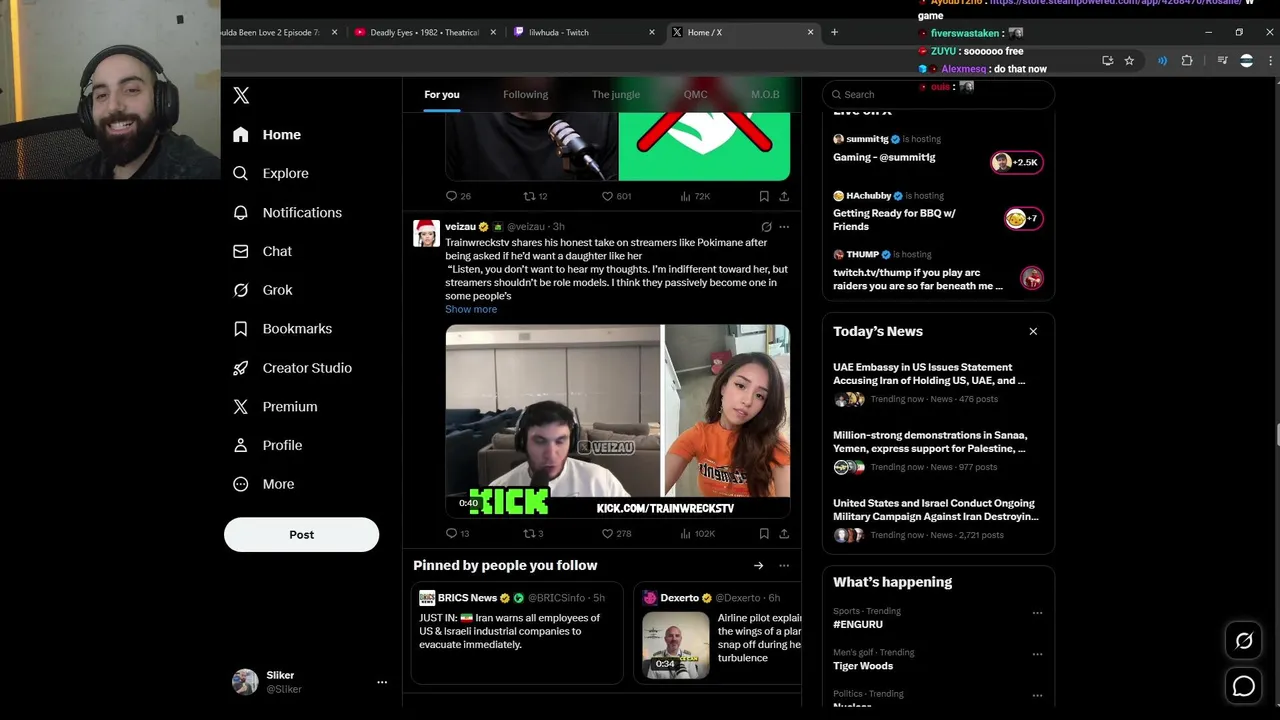
Task: Open veizau avatar with Santa hat
Action: [426, 233]
